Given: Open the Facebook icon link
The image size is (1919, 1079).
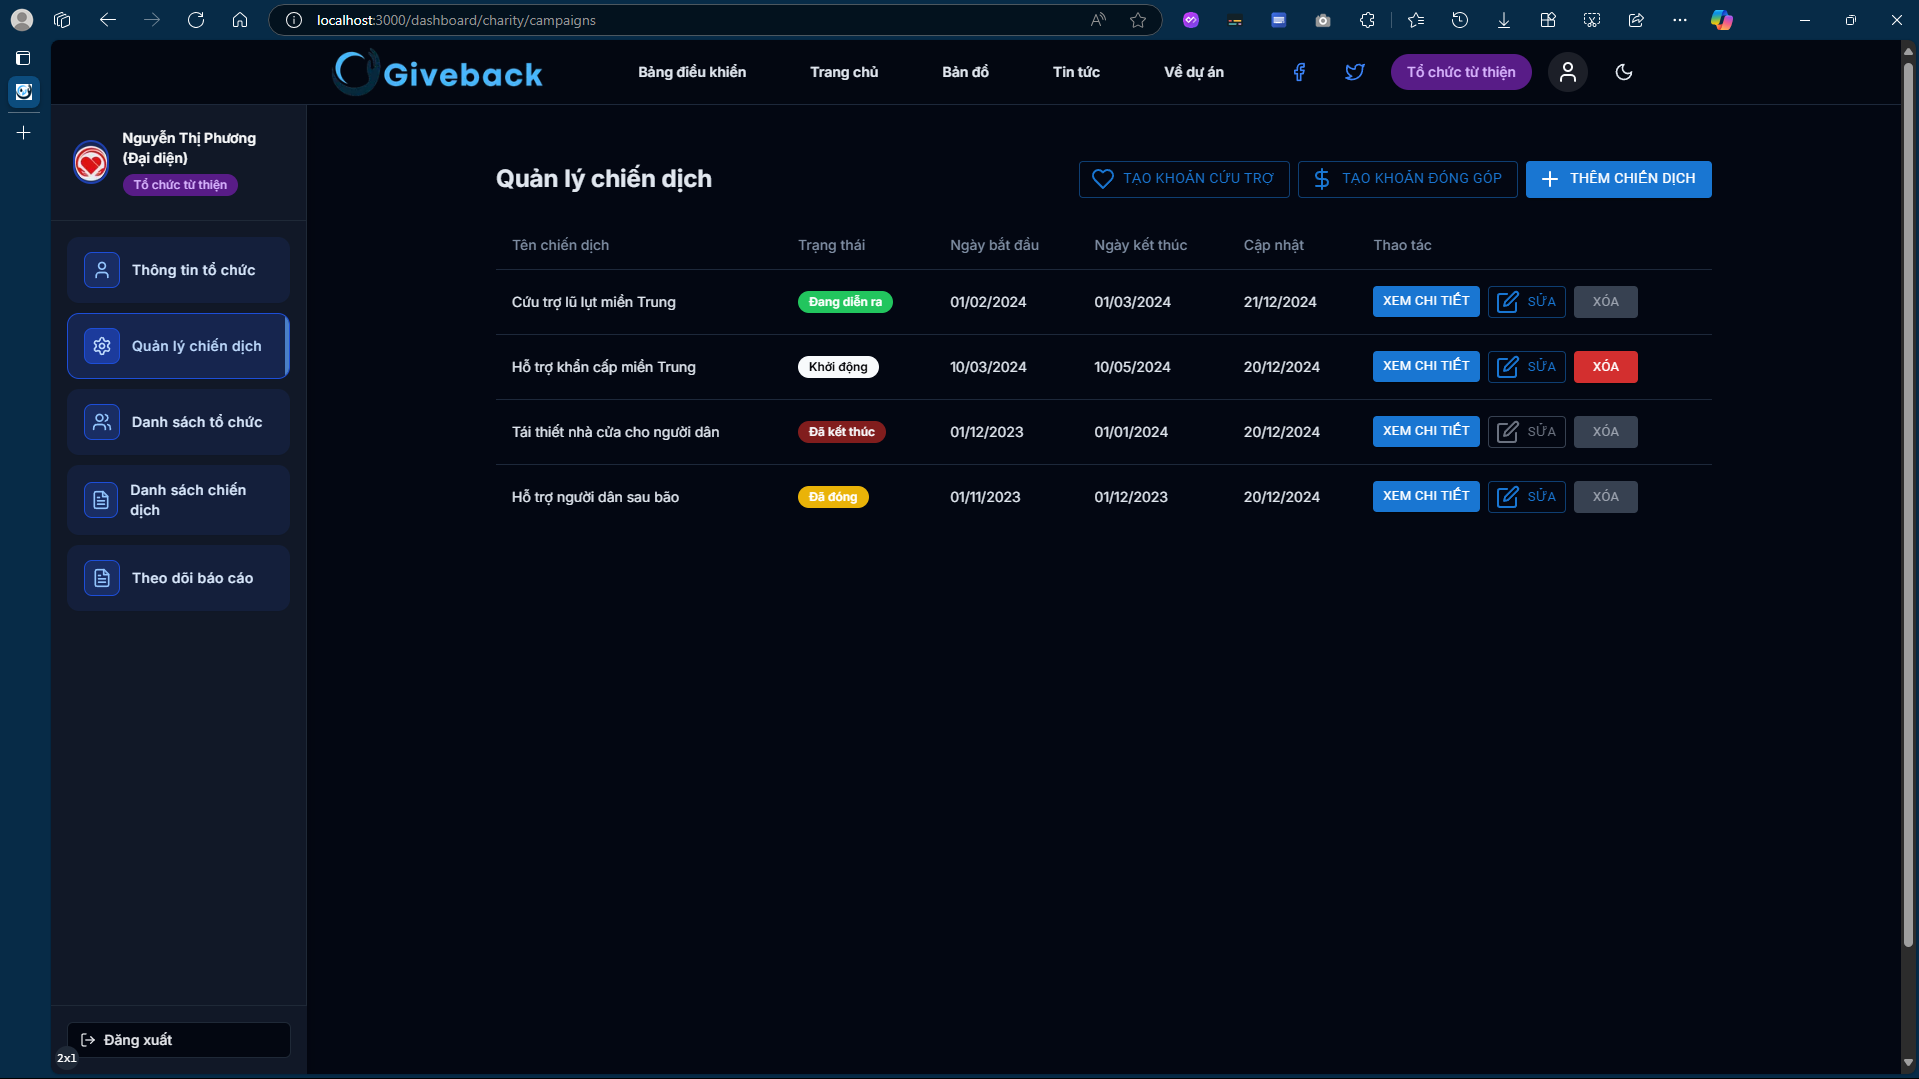Looking at the screenshot, I should coord(1299,72).
